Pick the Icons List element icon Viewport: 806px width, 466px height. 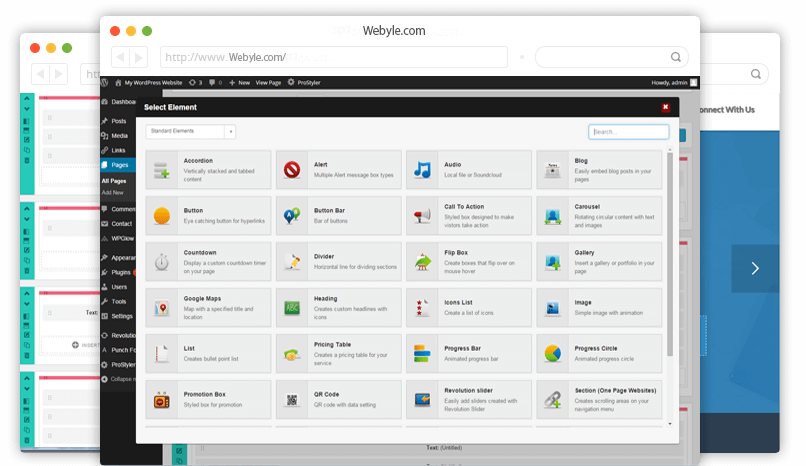(422, 308)
